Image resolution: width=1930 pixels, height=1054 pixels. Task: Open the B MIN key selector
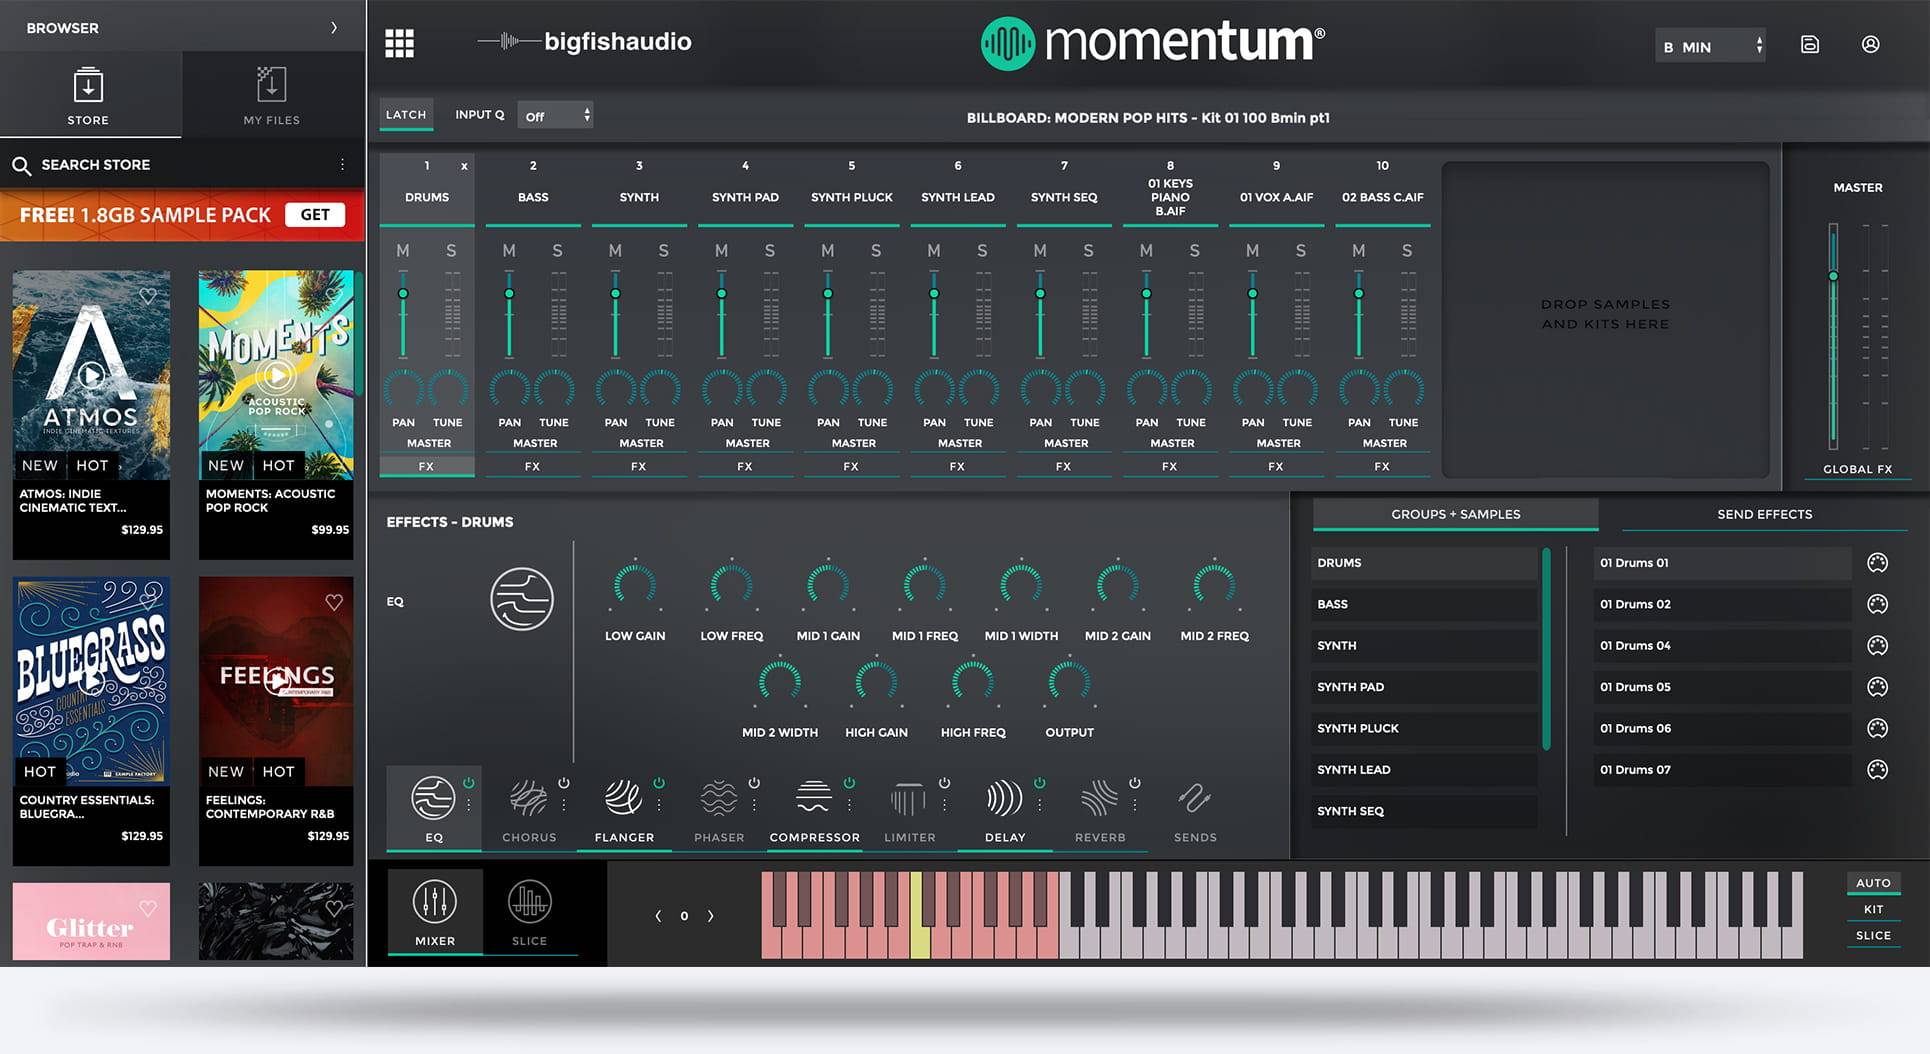[1711, 47]
